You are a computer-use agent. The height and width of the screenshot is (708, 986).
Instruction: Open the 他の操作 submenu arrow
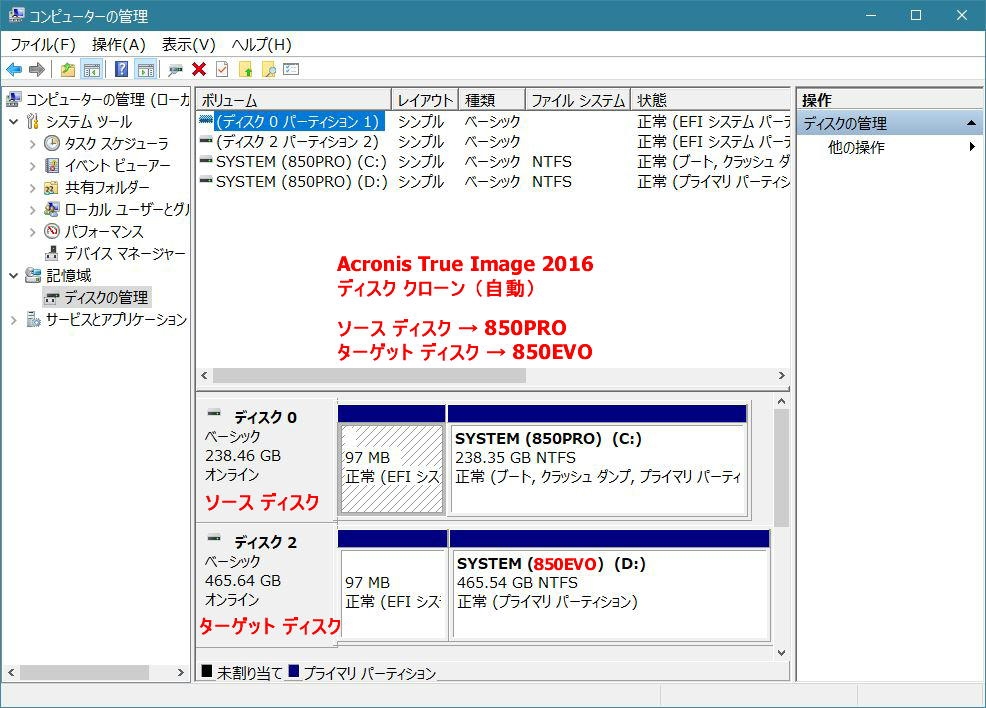click(x=972, y=147)
